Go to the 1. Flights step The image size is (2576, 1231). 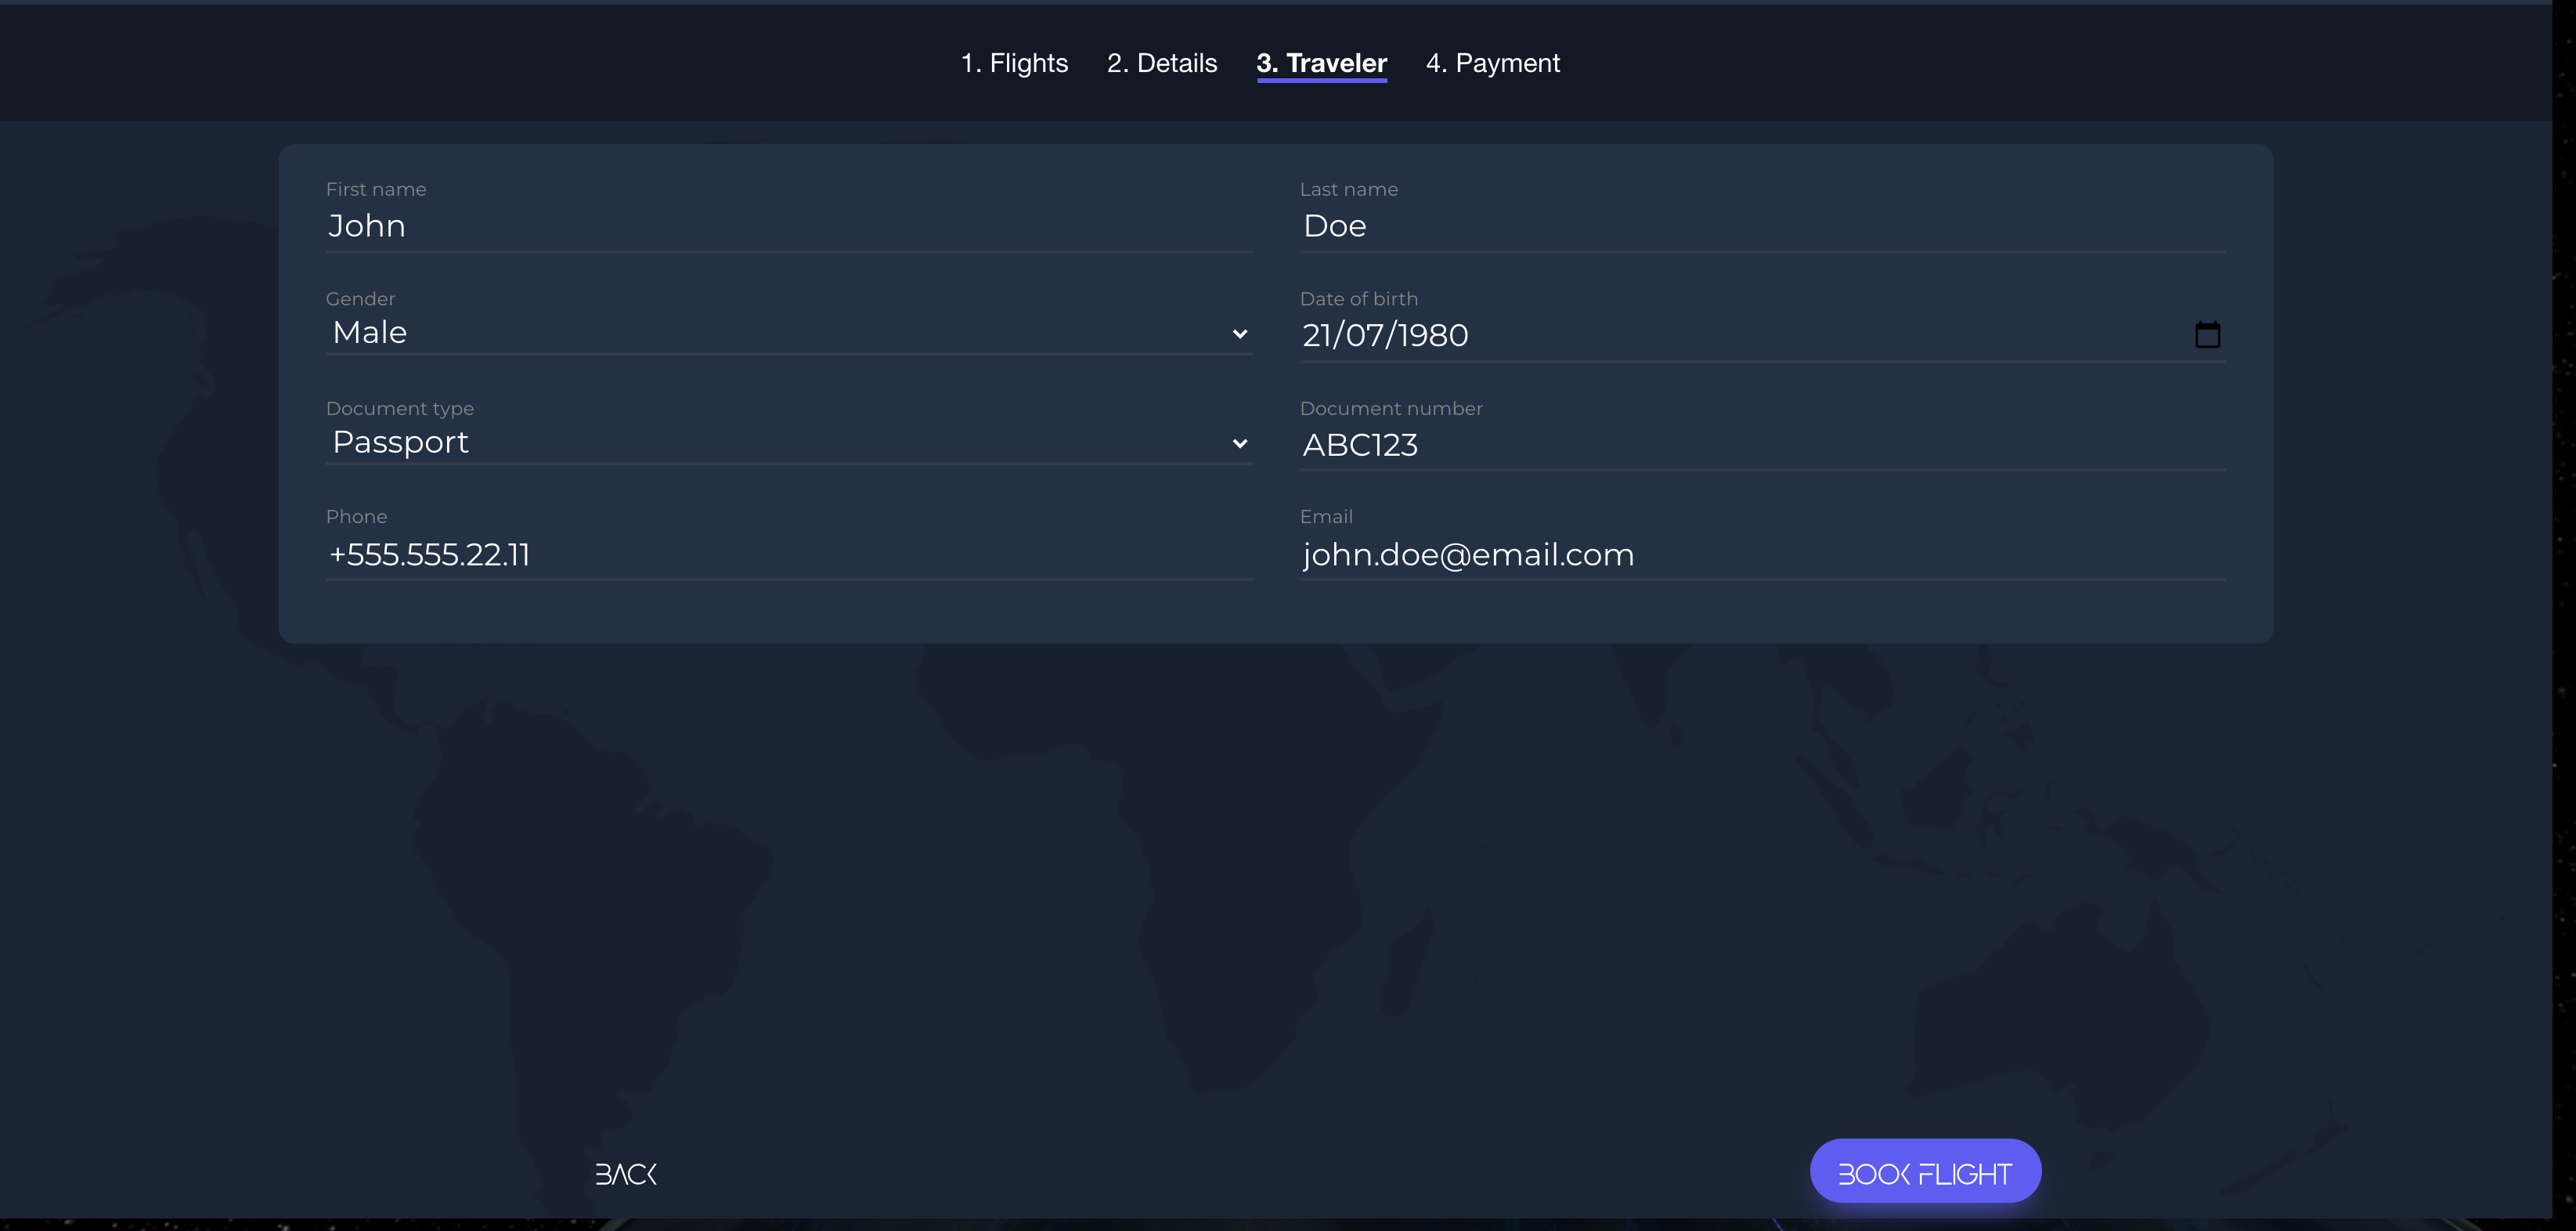(x=1014, y=63)
